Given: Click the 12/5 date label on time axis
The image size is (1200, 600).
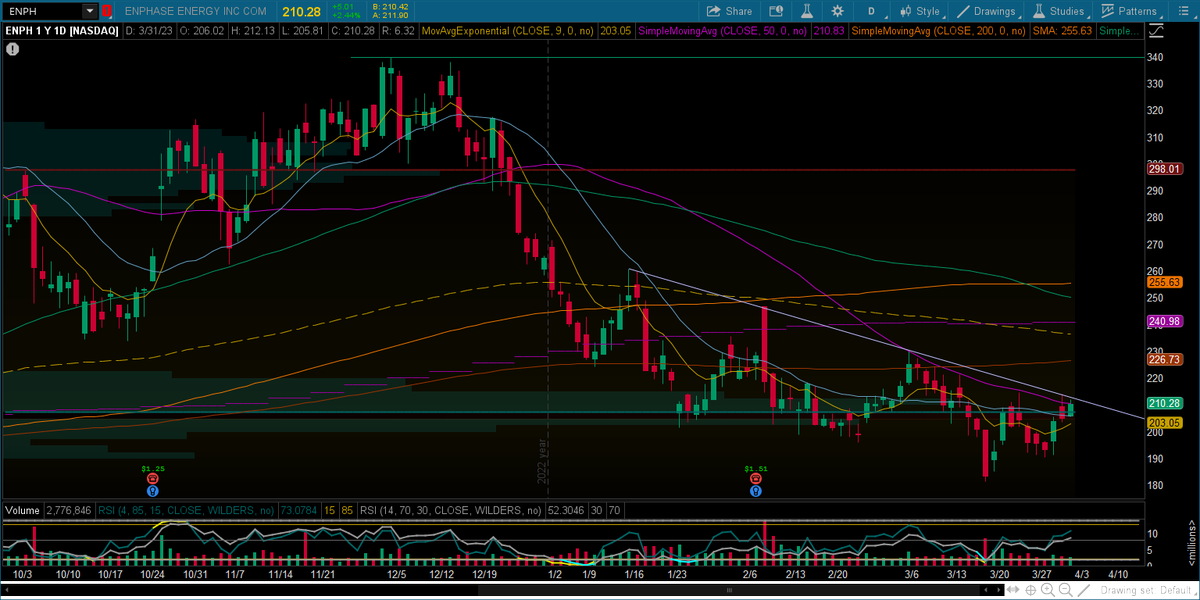Looking at the screenshot, I should coord(396,575).
